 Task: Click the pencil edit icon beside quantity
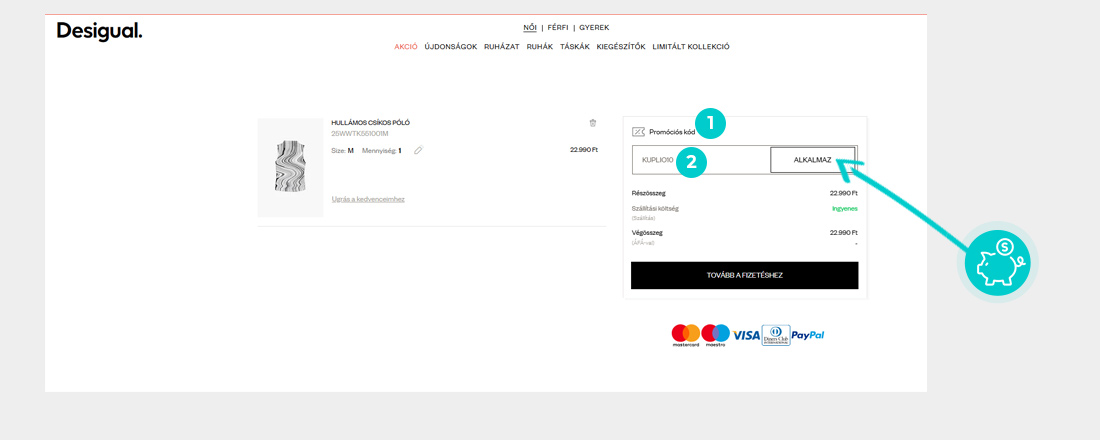click(418, 151)
